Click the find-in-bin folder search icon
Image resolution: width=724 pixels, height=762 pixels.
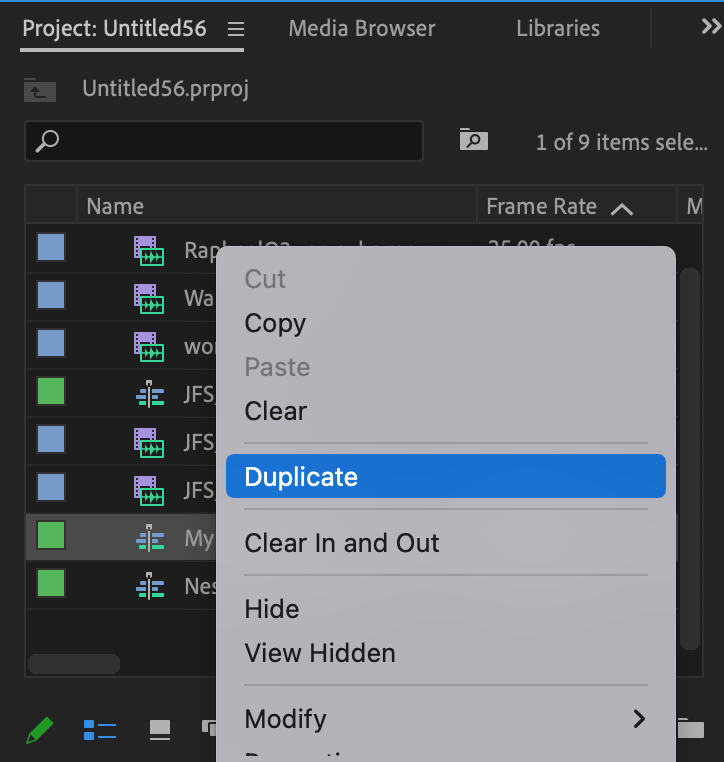coord(474,141)
